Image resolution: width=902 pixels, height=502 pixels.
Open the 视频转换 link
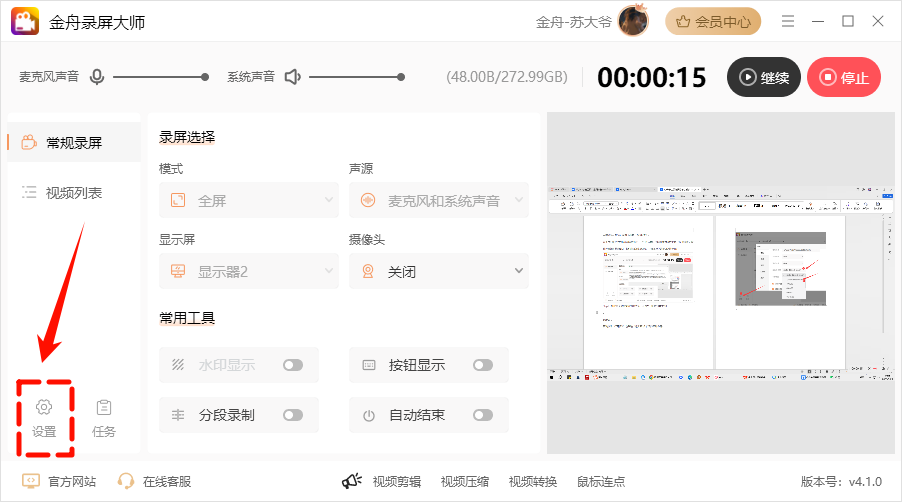[533, 482]
